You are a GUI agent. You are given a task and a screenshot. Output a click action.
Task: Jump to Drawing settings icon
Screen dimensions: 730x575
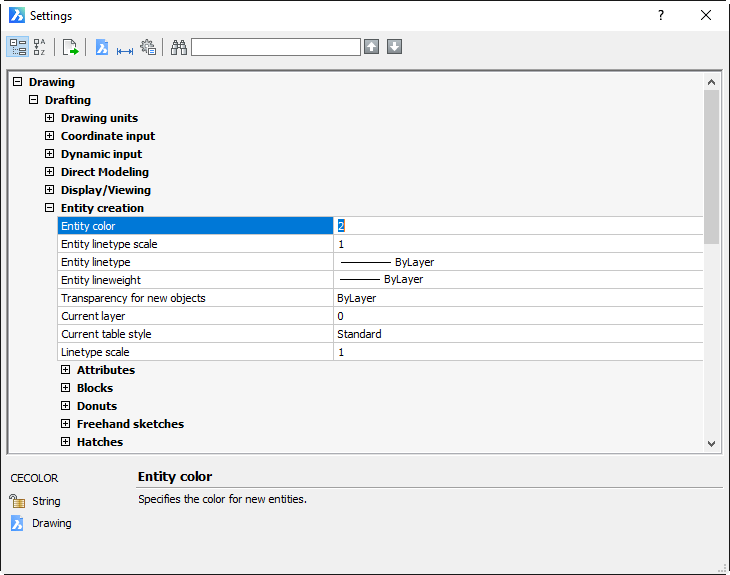tap(102, 47)
